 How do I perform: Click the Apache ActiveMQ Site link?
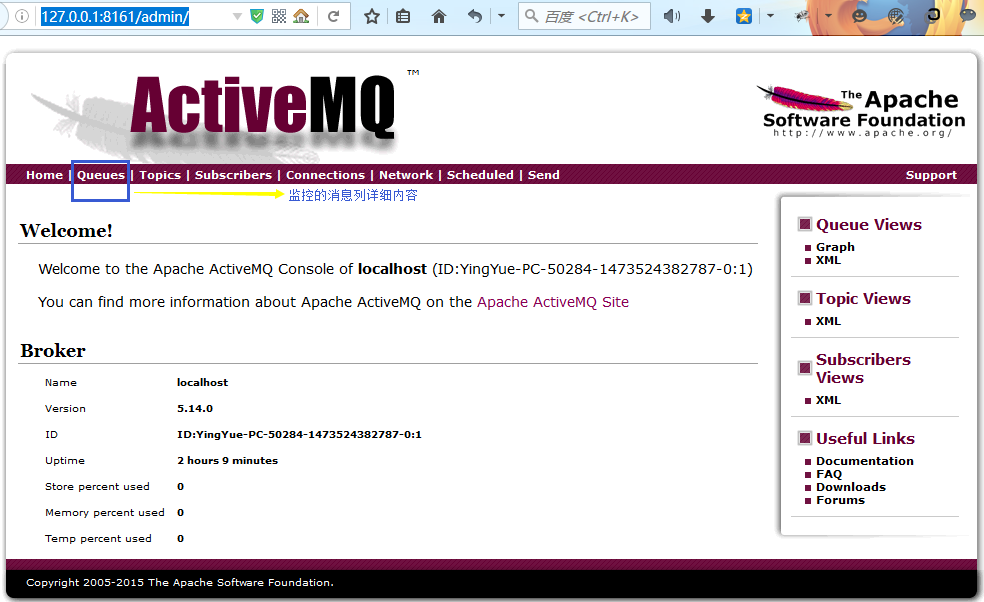point(553,302)
